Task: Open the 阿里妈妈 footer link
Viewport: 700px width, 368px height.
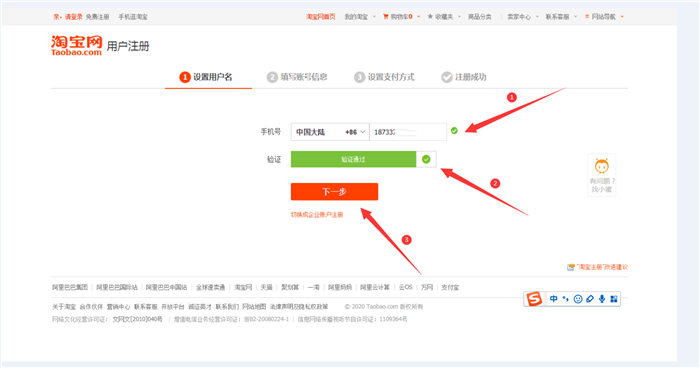Action: [340, 287]
